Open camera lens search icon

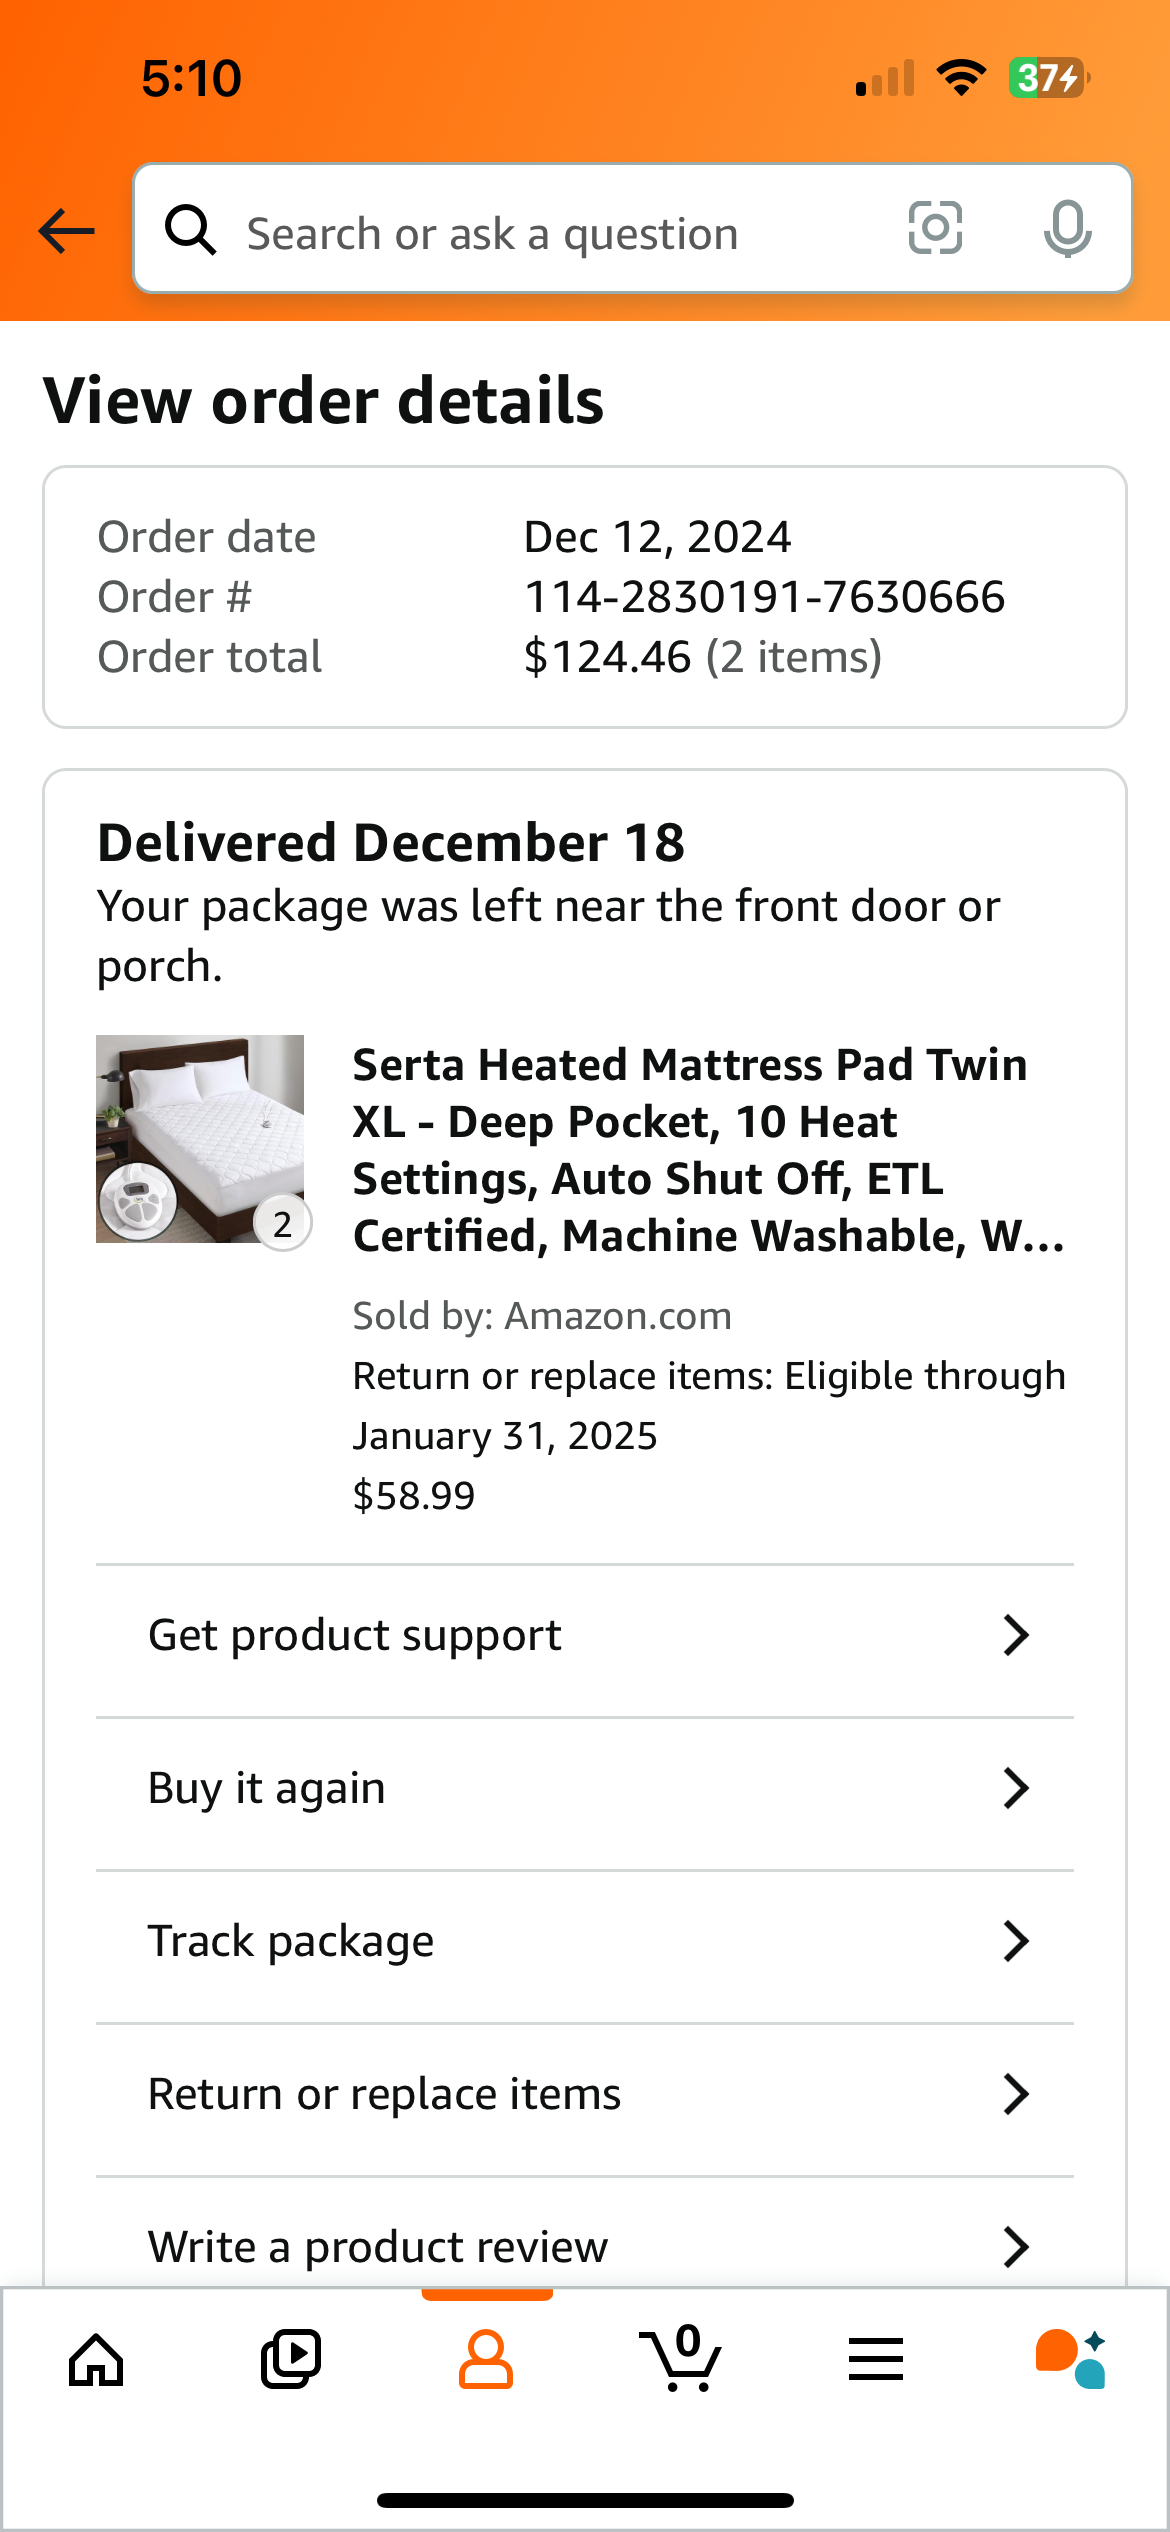935,228
